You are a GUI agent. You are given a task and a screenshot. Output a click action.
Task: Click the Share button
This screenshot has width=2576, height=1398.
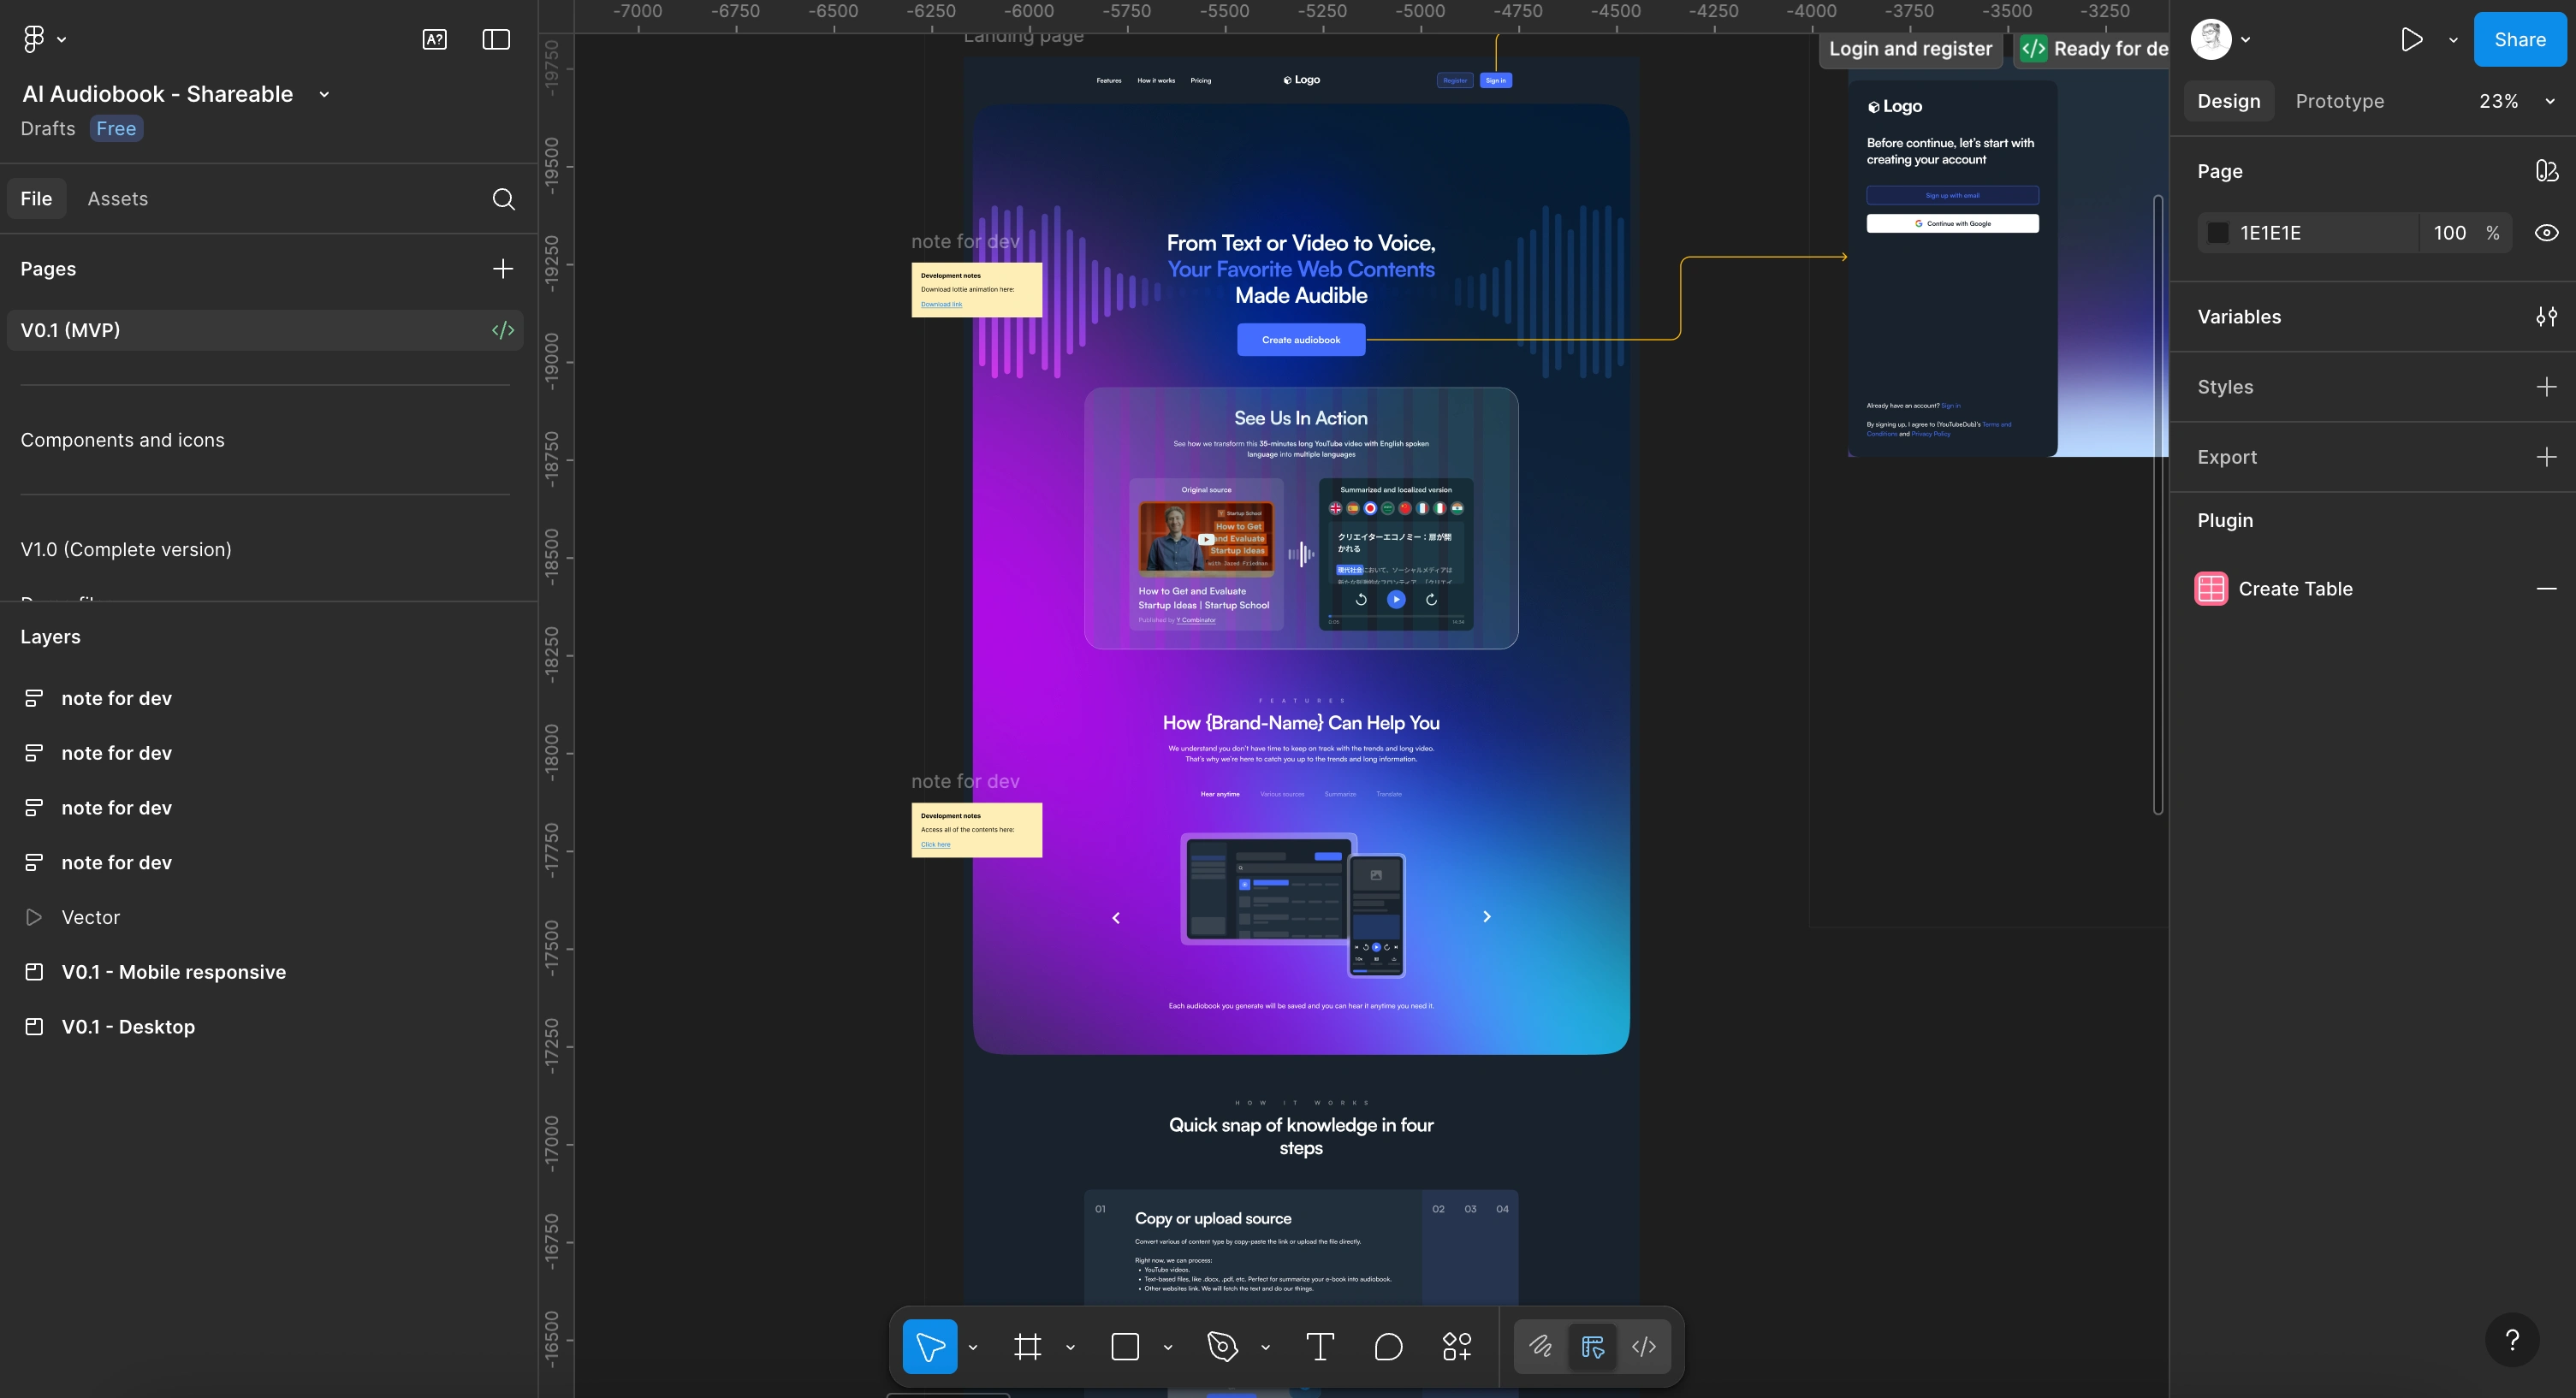[x=2519, y=39]
